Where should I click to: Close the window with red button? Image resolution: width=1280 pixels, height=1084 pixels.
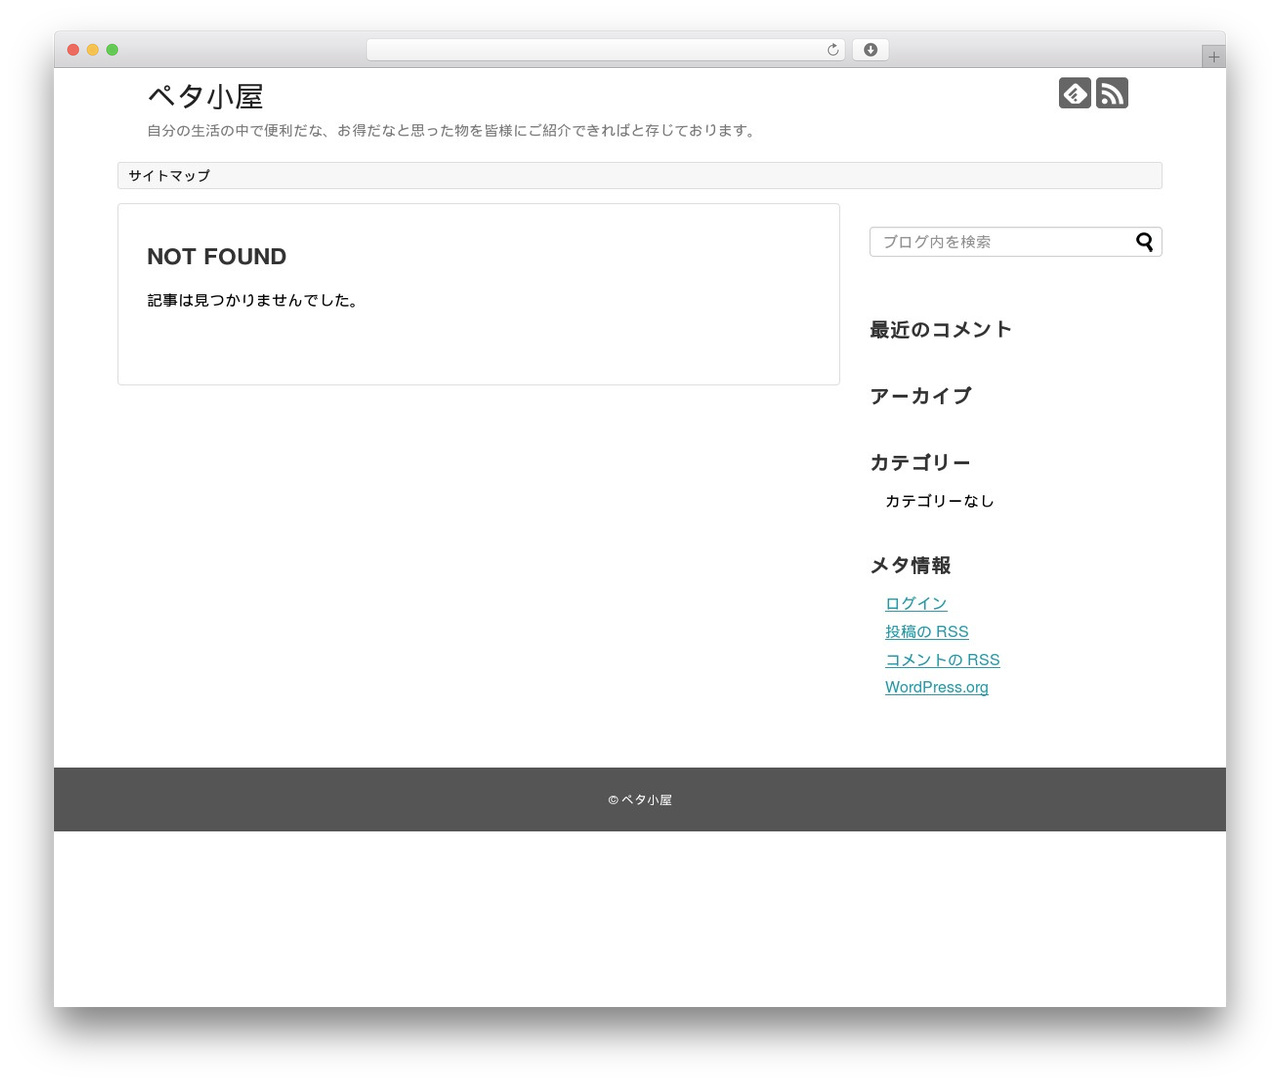[73, 50]
